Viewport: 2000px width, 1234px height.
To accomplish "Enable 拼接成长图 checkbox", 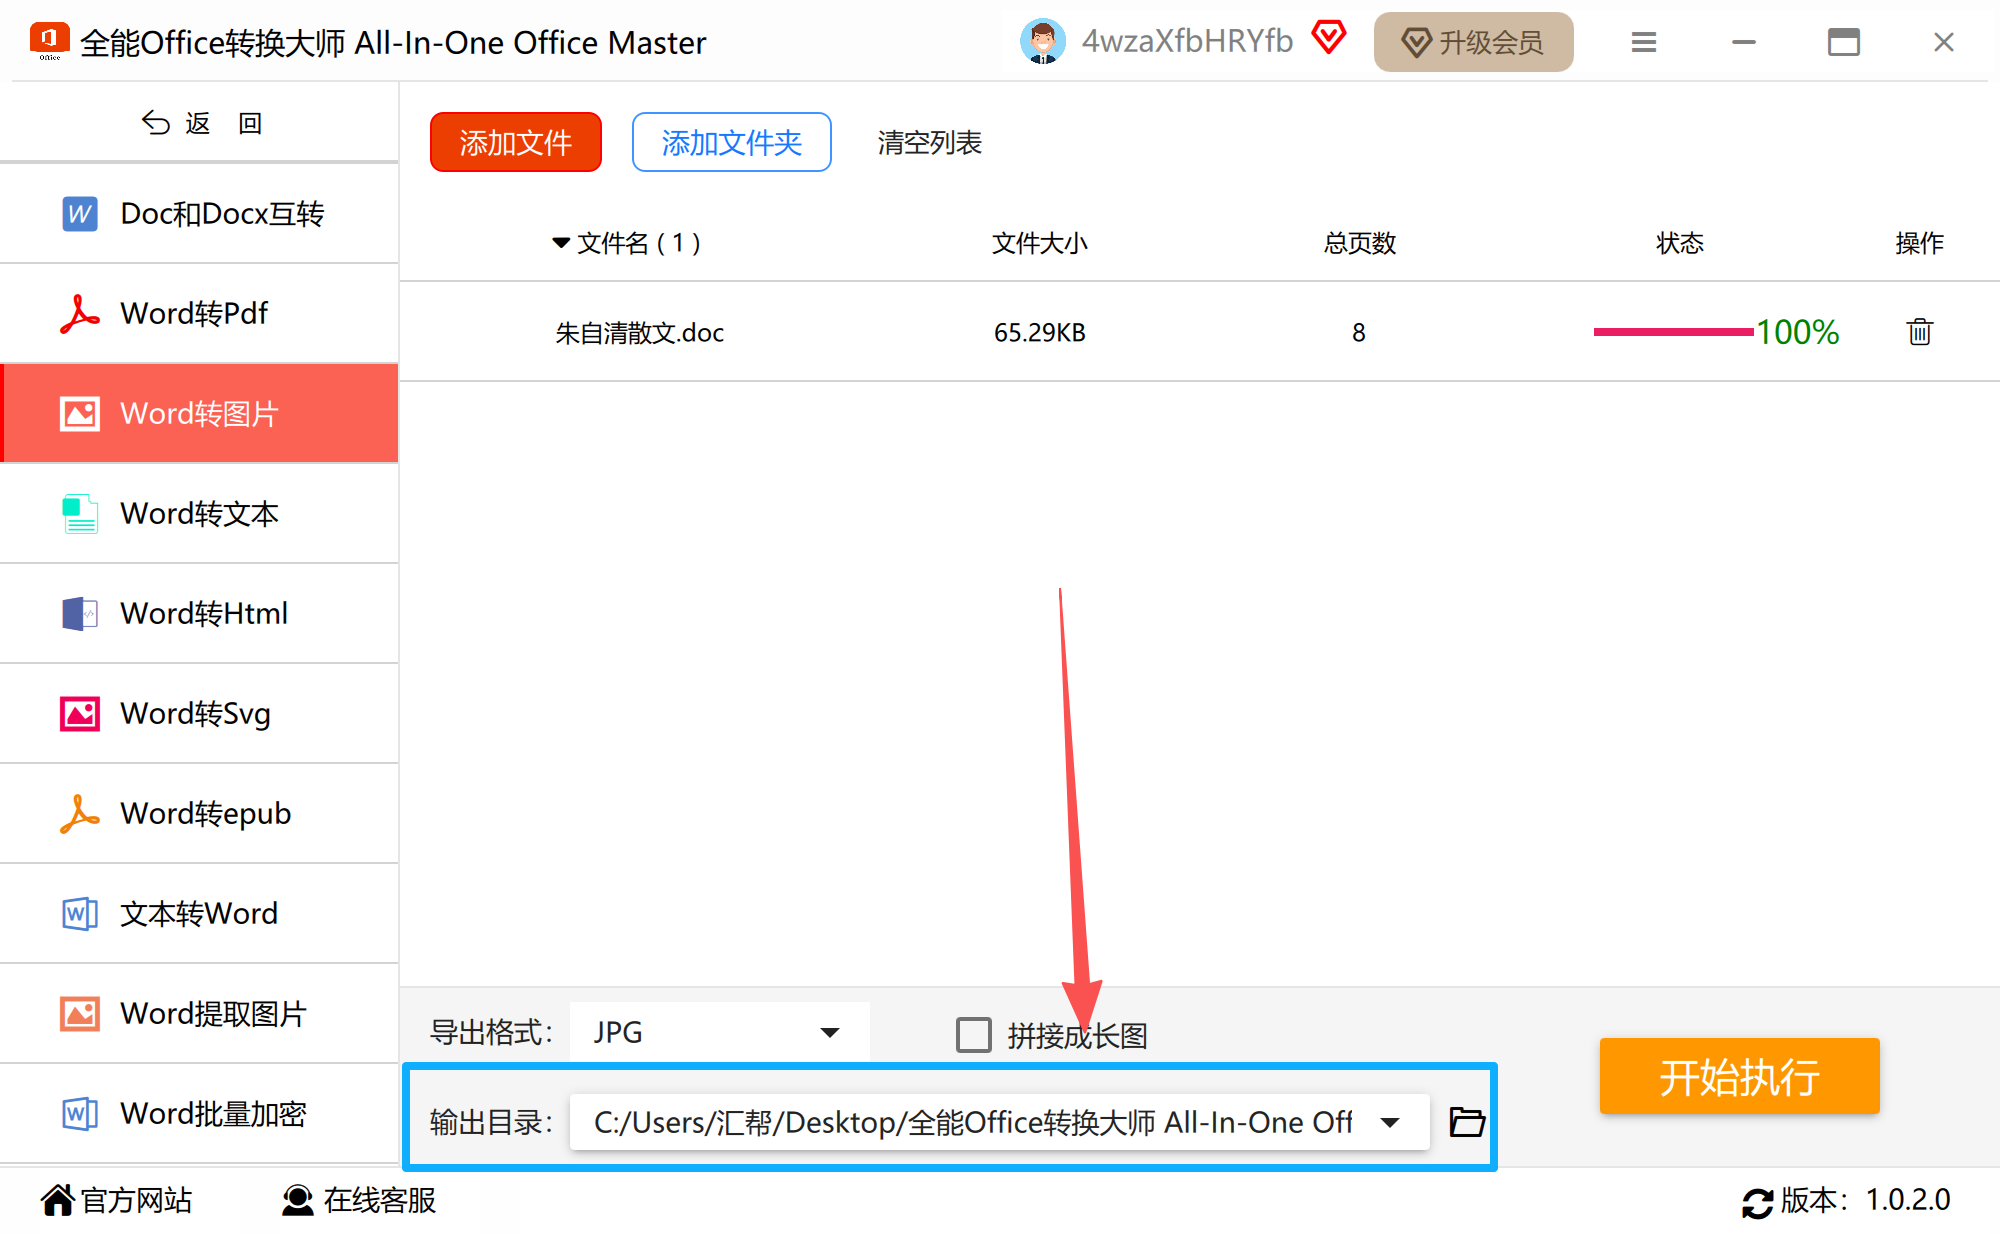I will [973, 1035].
